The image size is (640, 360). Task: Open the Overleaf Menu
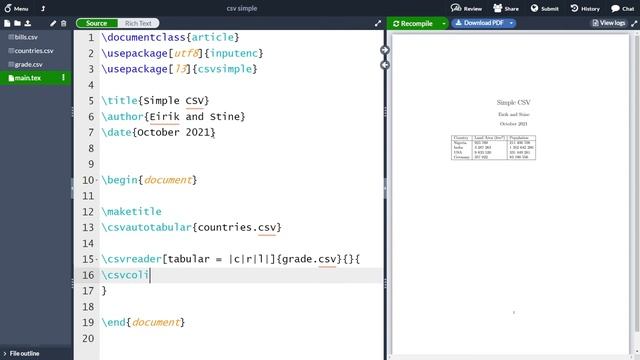pos(16,8)
